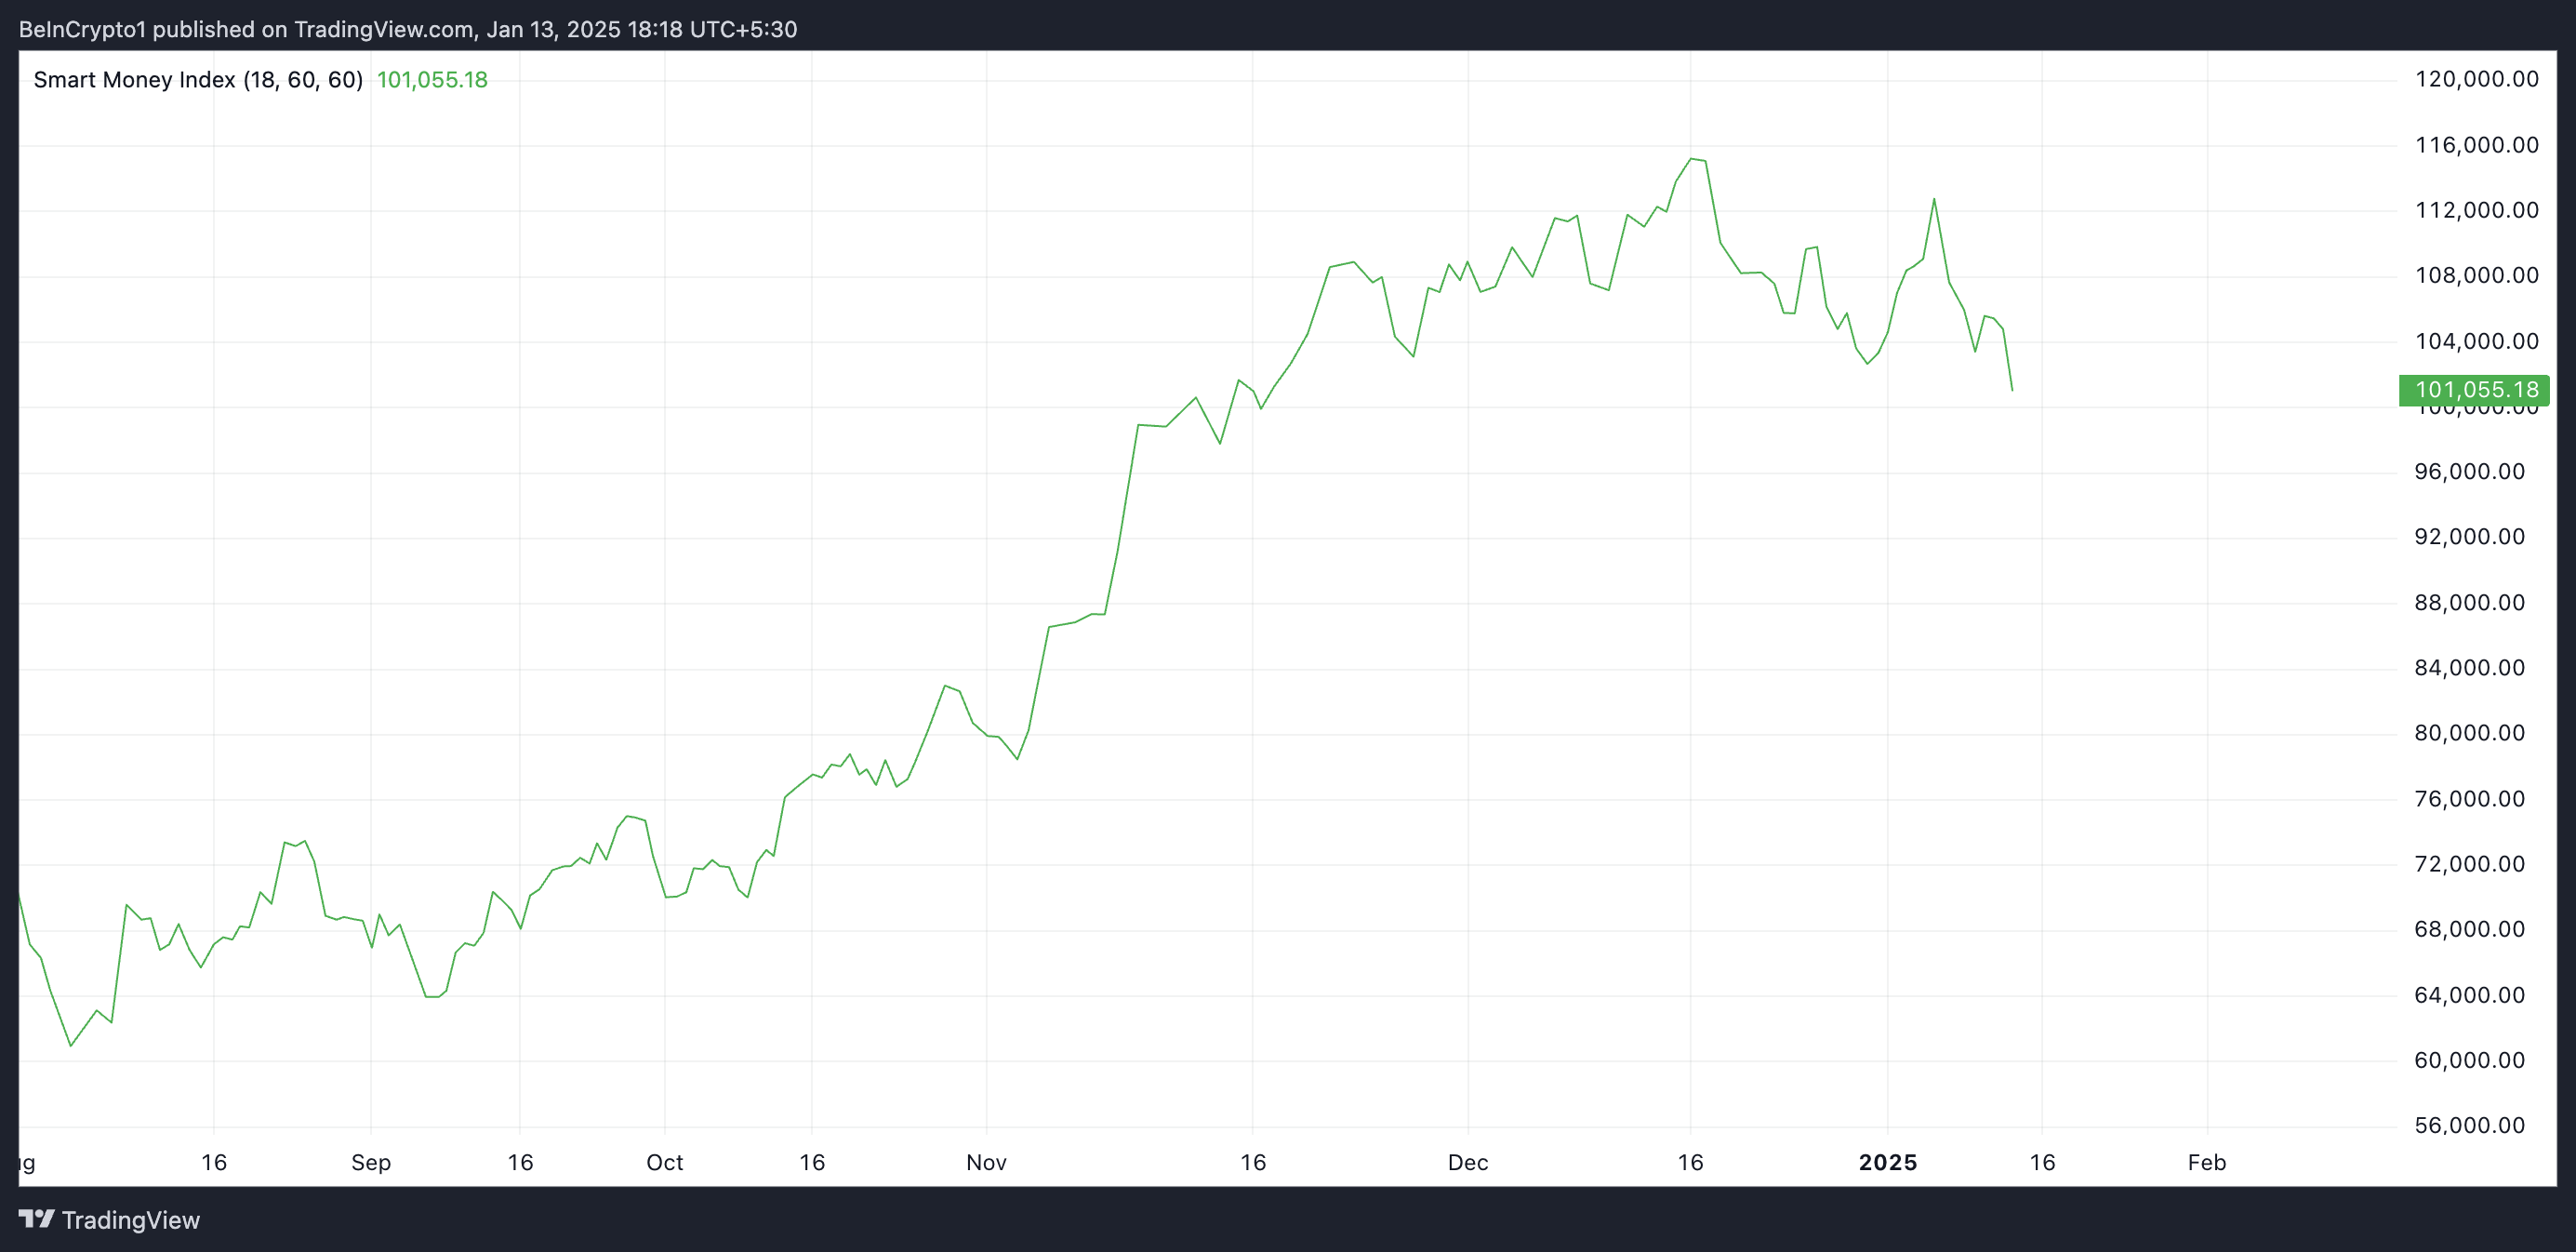The height and width of the screenshot is (1252, 2576).
Task: Click the Smart Money Index indicator title
Action: click(198, 80)
